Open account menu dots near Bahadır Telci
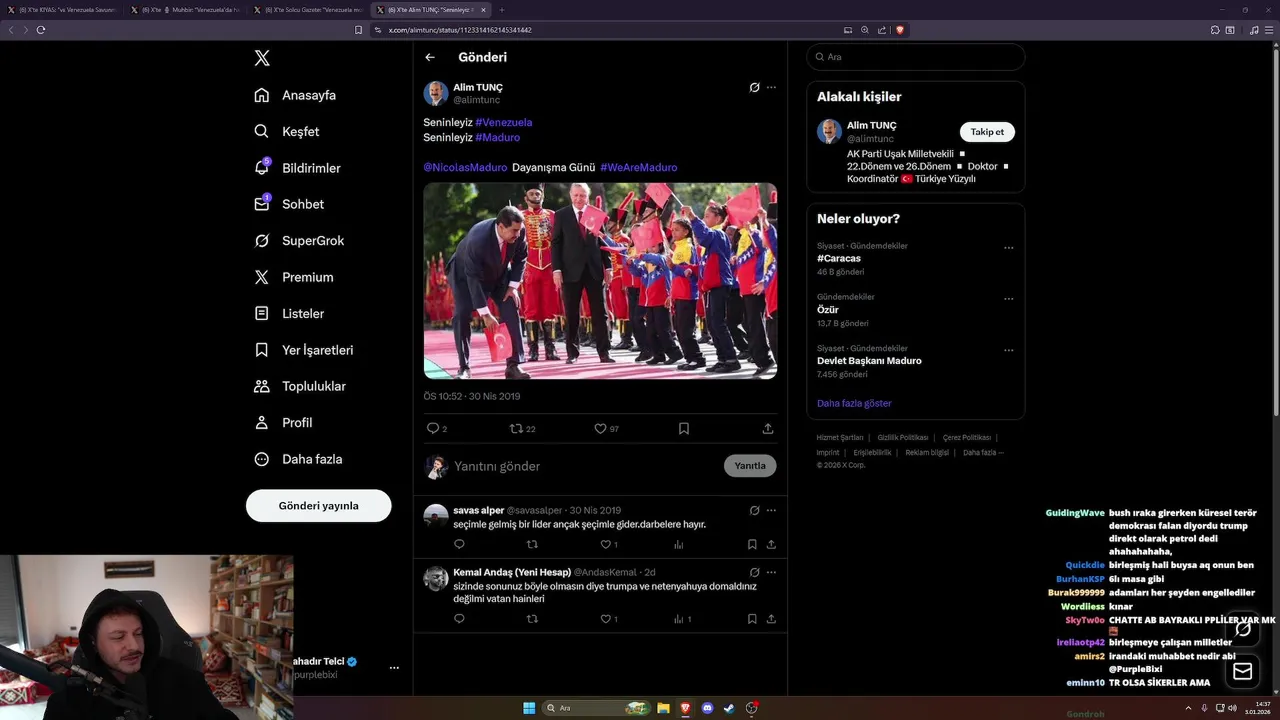 point(394,667)
